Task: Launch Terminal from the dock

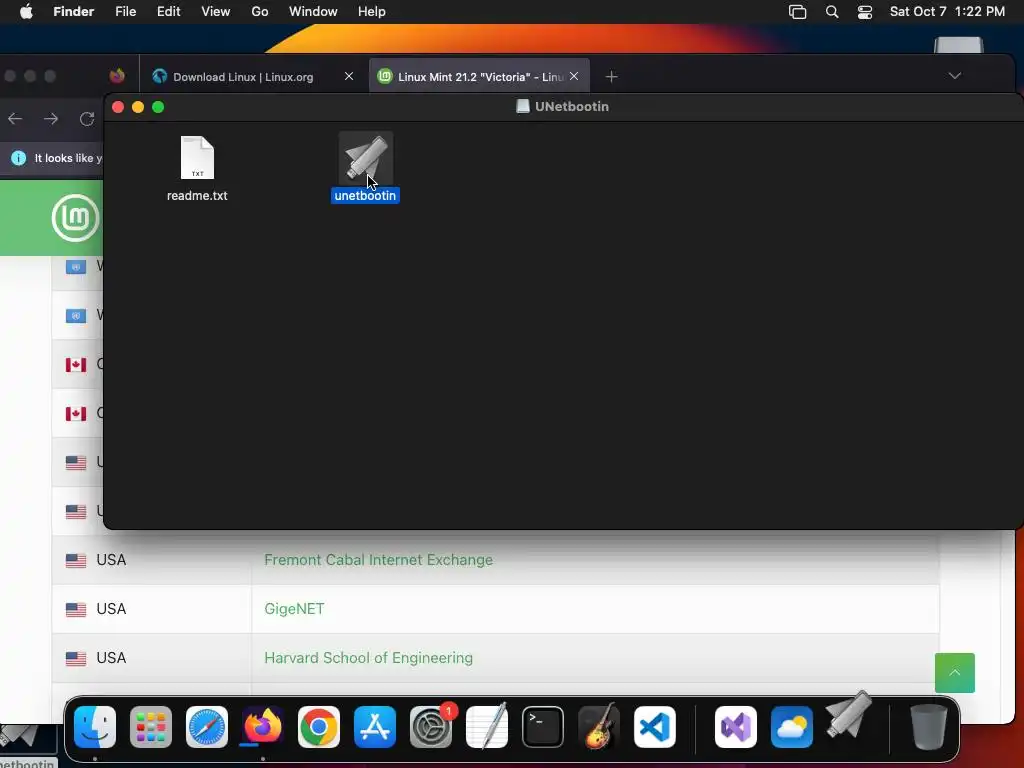Action: point(543,727)
